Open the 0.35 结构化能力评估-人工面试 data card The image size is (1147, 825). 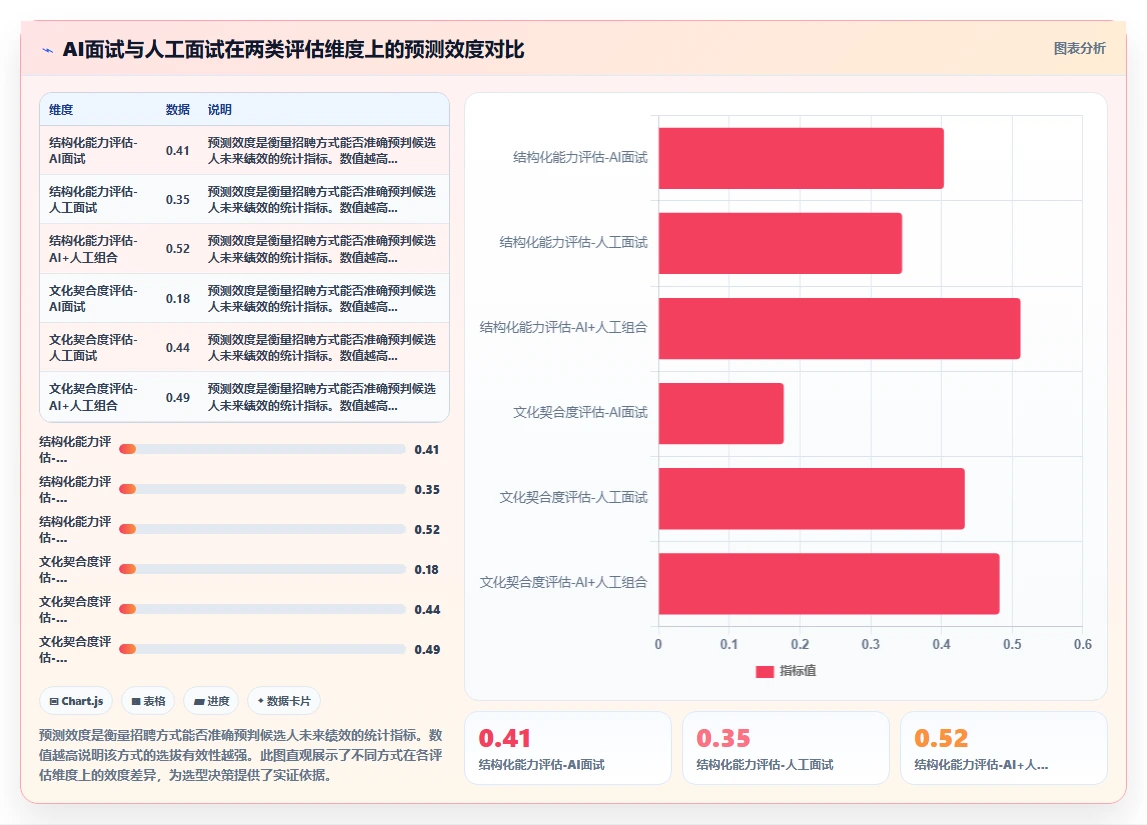786,748
